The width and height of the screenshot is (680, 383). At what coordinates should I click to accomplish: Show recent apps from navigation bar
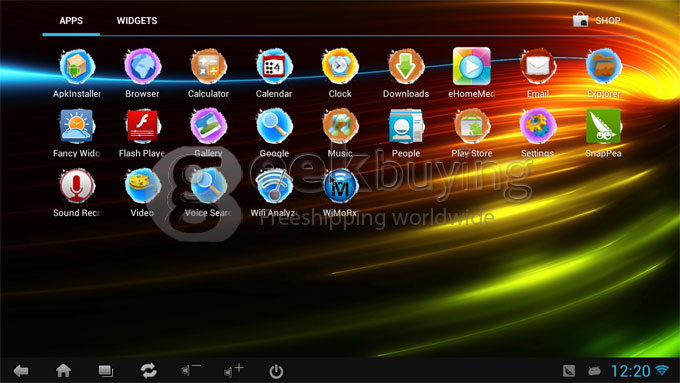click(106, 371)
